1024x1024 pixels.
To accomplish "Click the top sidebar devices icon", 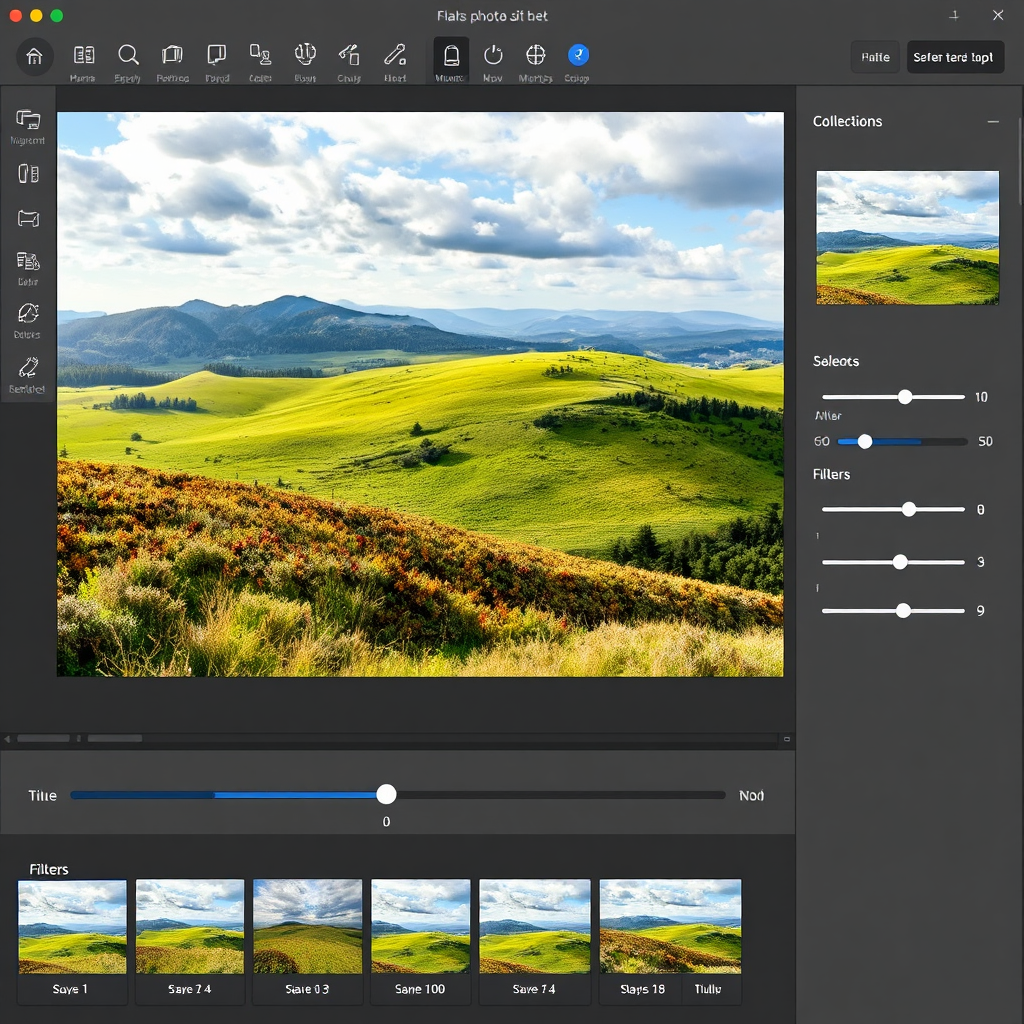I will pos(28,121).
